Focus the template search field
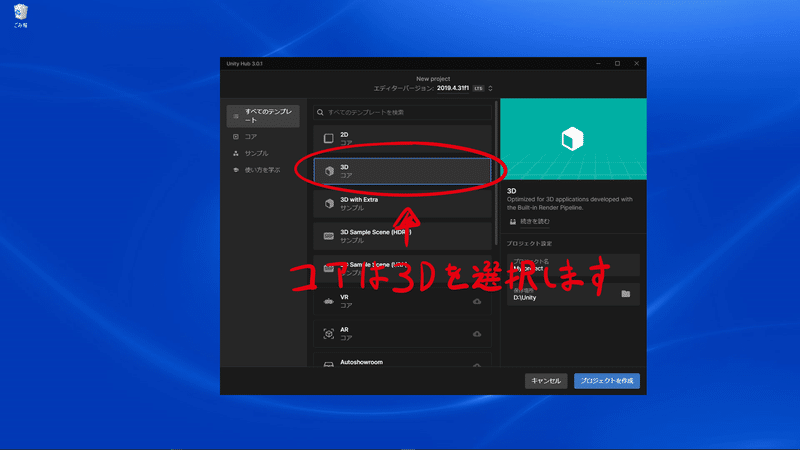This screenshot has height=450, width=800. click(402, 112)
